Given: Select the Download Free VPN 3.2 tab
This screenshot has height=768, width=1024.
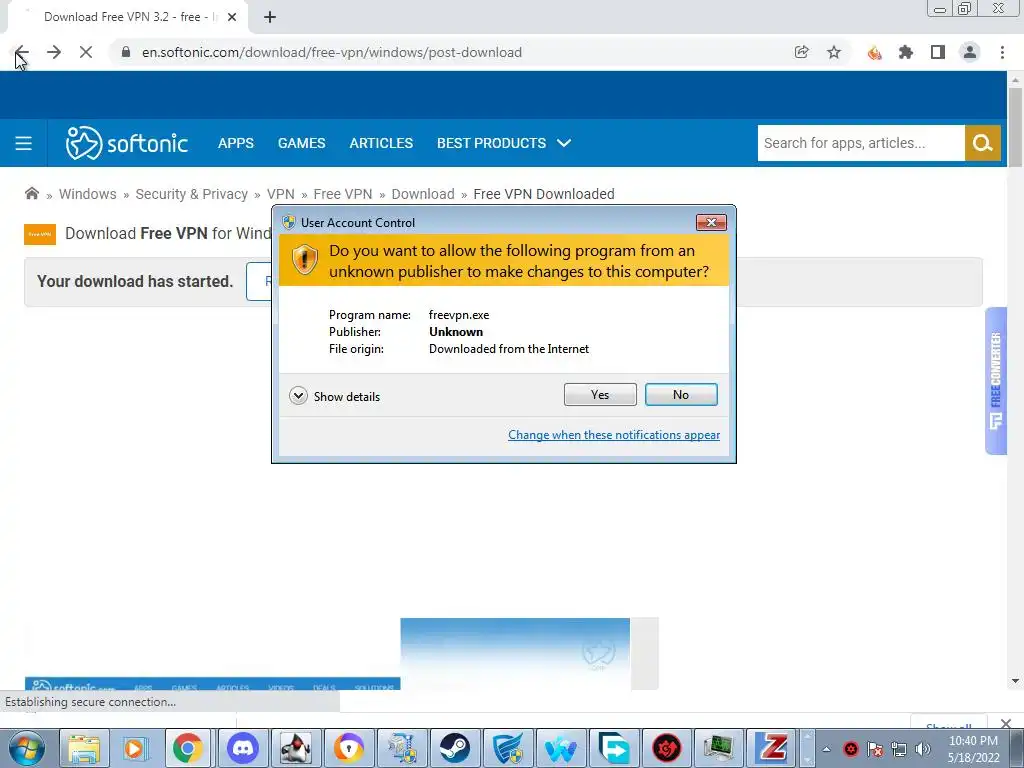Looking at the screenshot, I should click(x=127, y=17).
